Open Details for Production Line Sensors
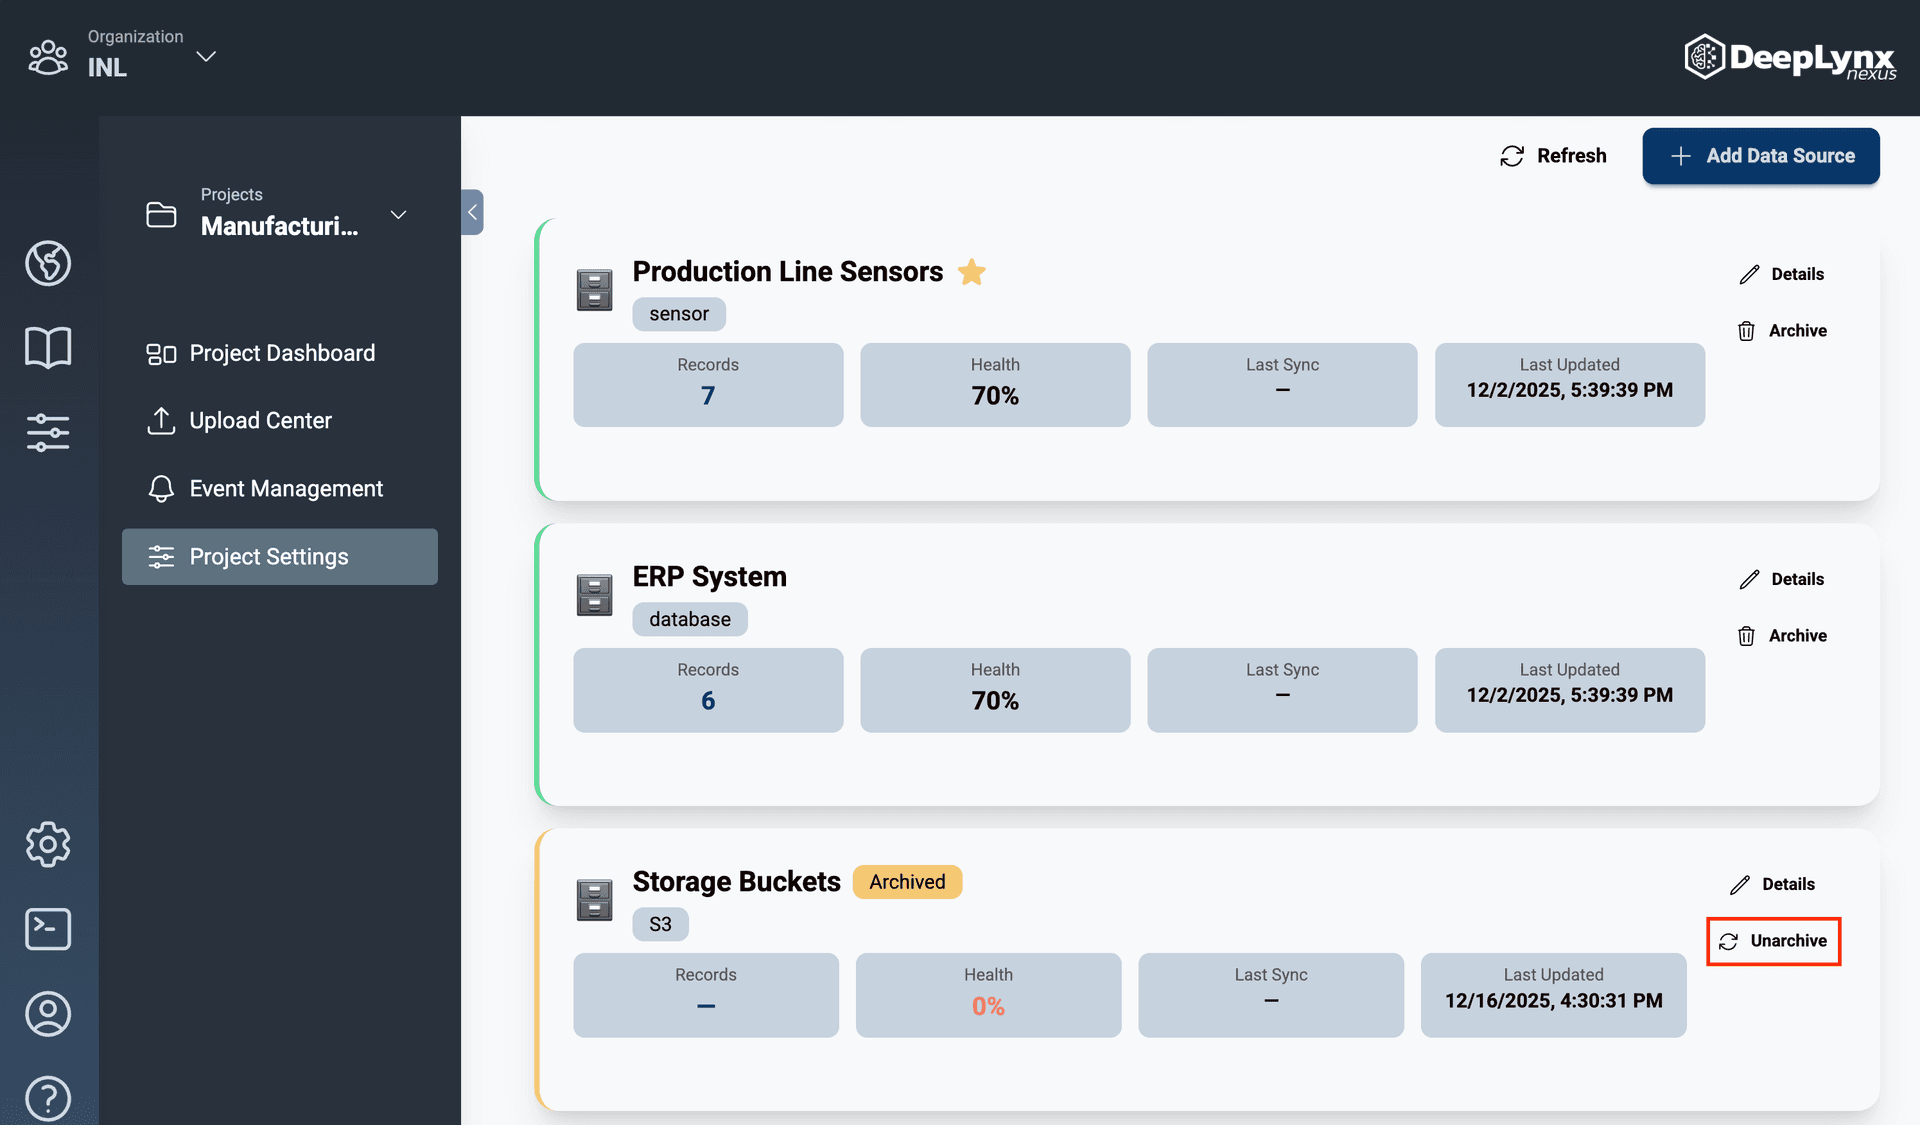Image resolution: width=1920 pixels, height=1125 pixels. (x=1782, y=274)
